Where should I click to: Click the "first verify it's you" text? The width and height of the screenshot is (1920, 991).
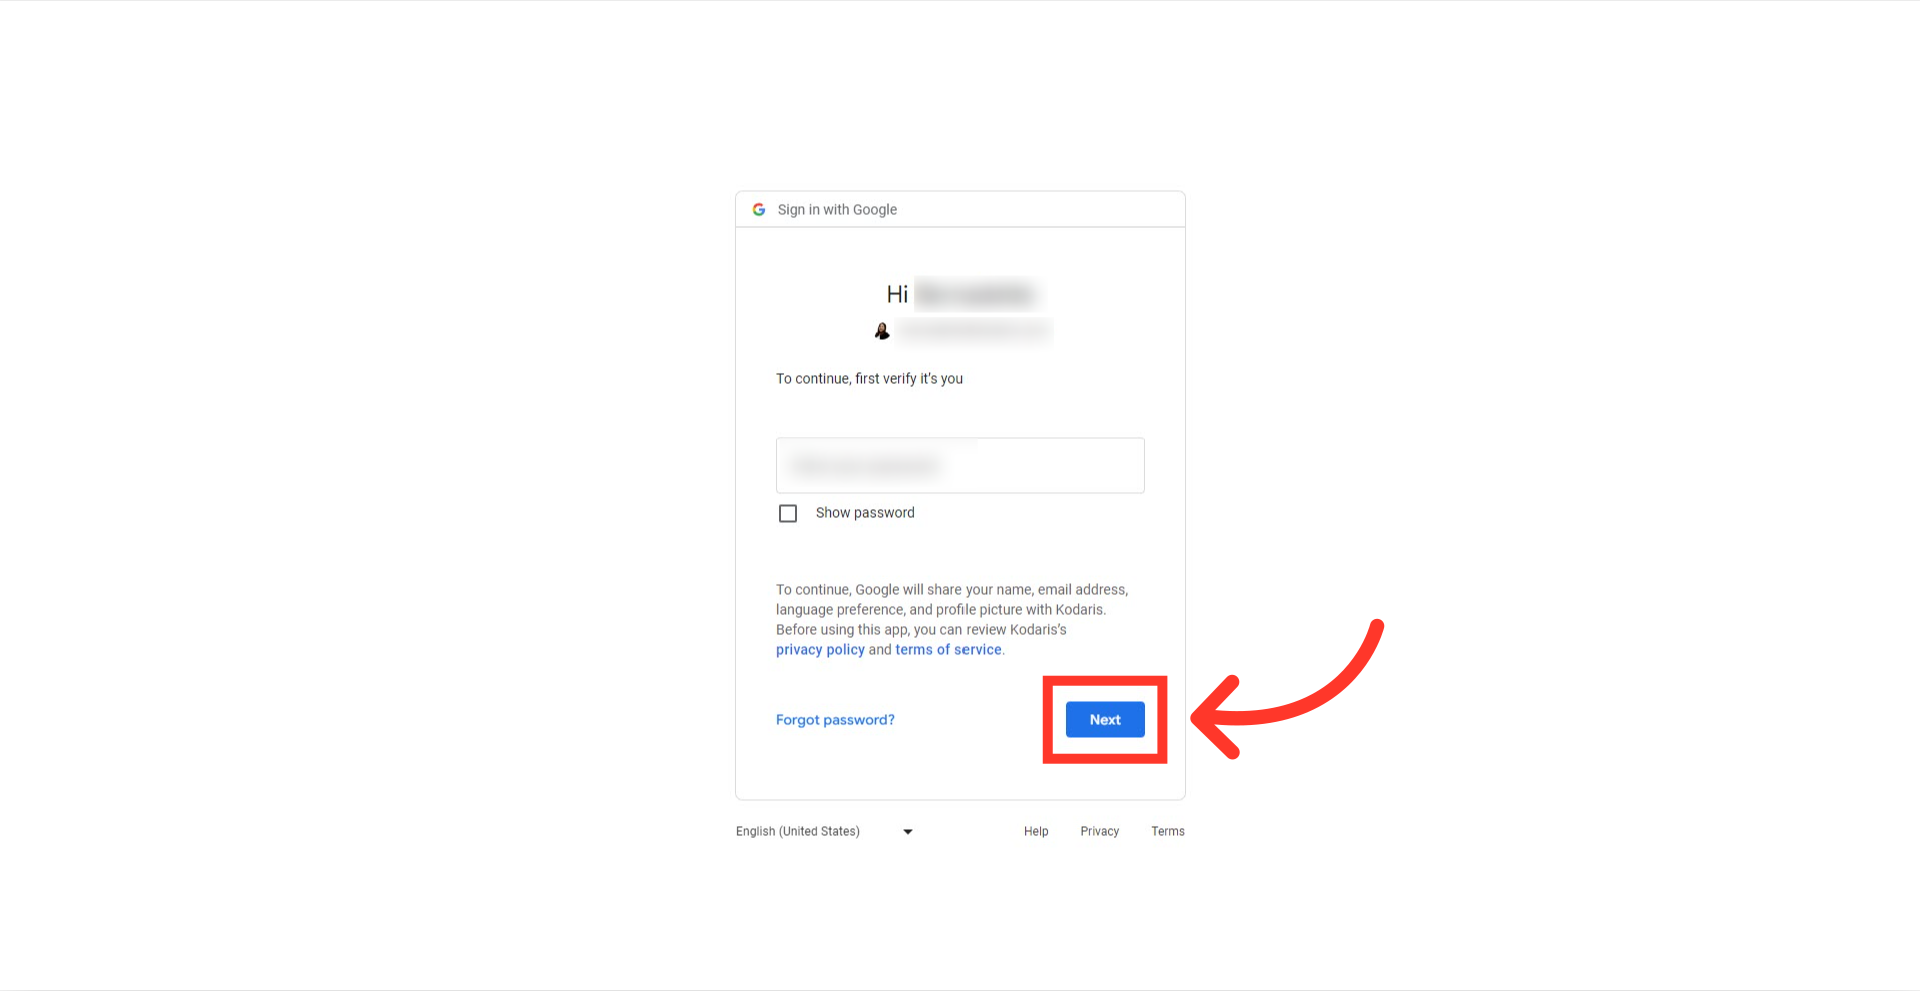[x=909, y=378]
